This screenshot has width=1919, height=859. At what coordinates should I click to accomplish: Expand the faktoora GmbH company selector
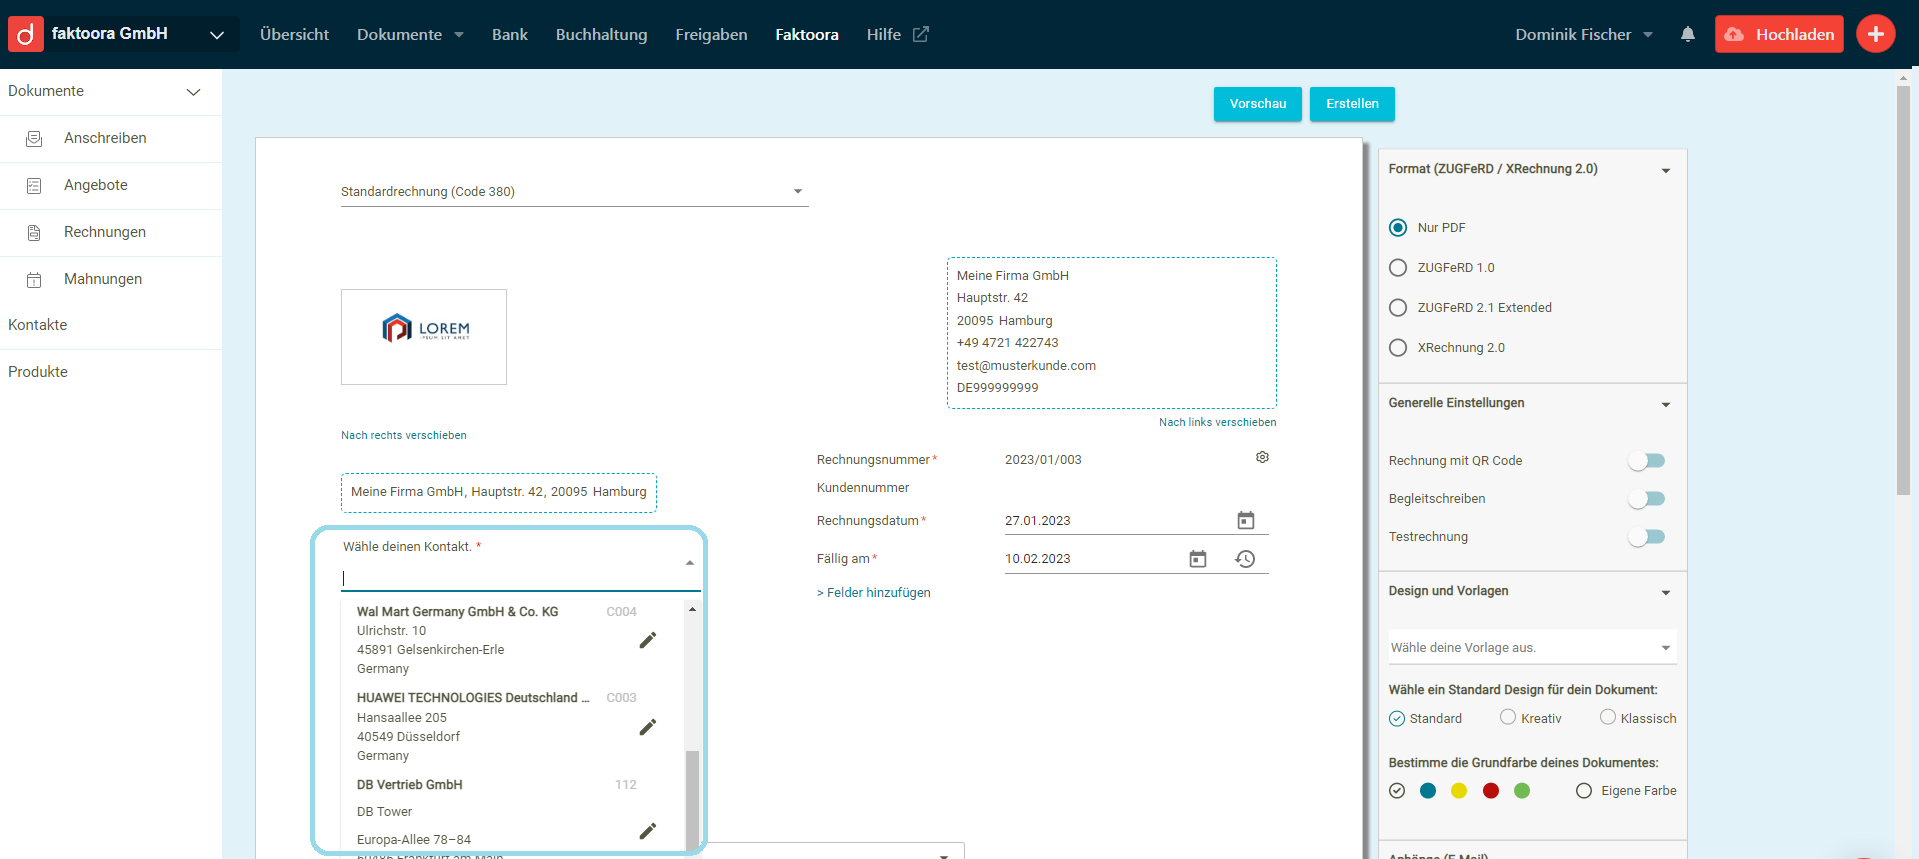(216, 35)
